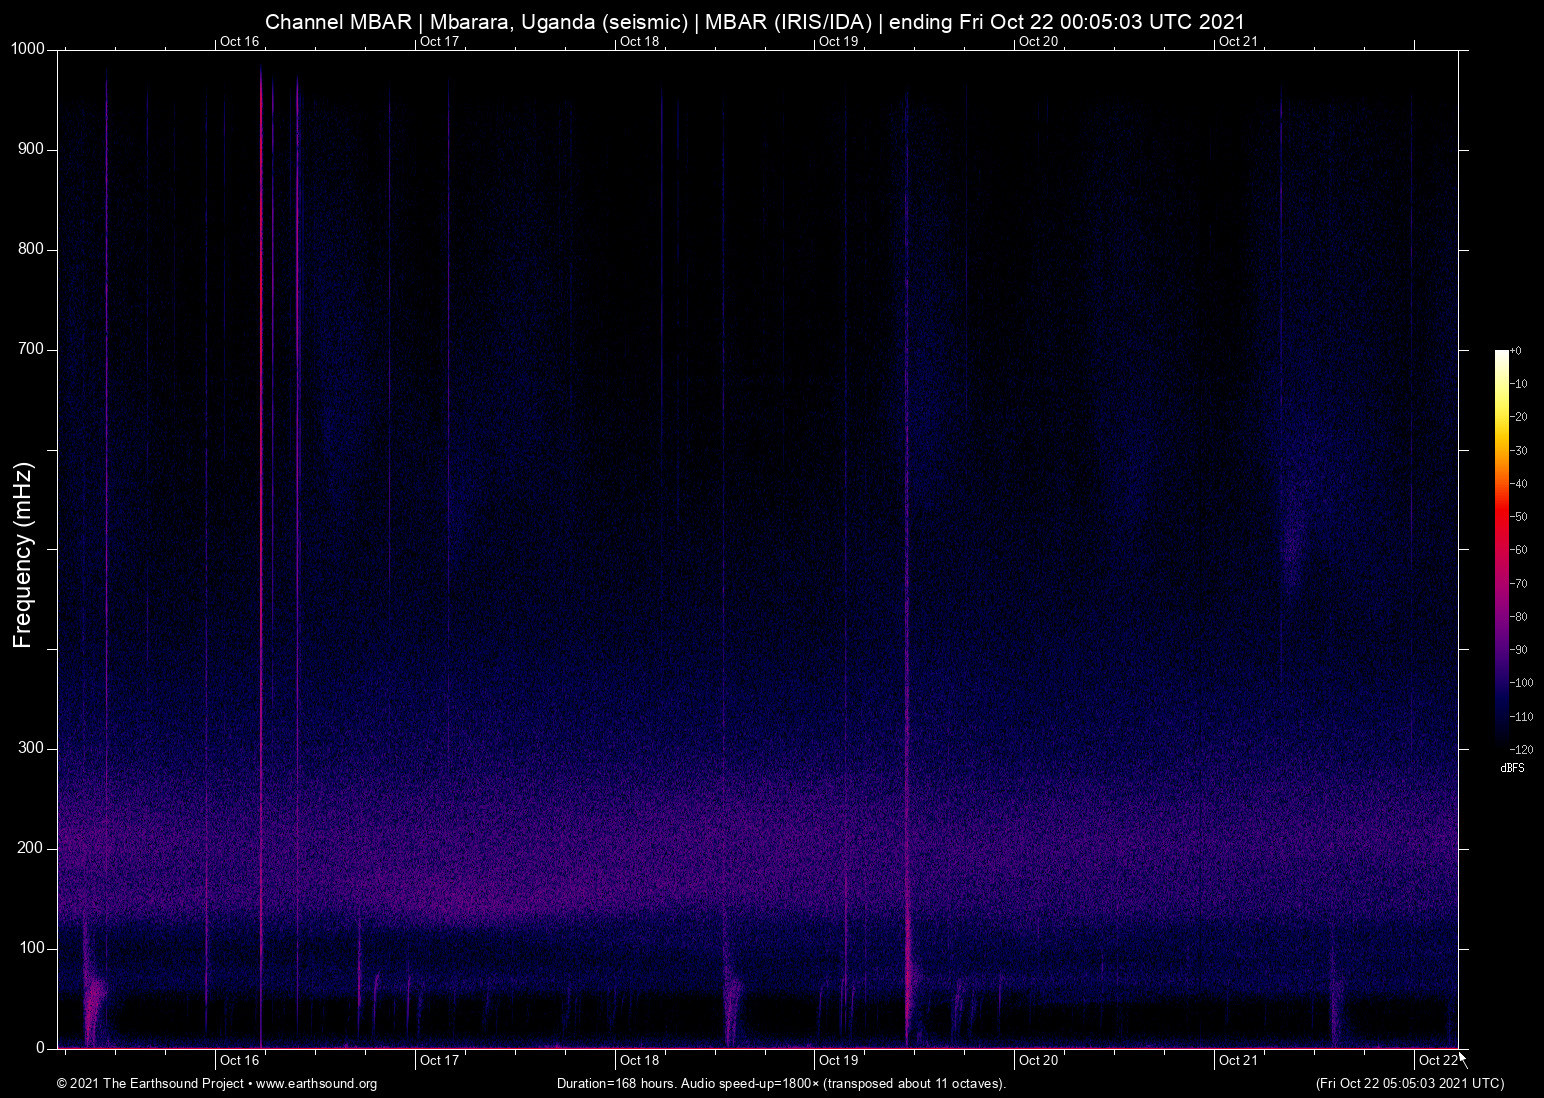Click 'Oct 16' on the bottom time axis
The image size is (1544, 1098).
pyautogui.click(x=240, y=1060)
